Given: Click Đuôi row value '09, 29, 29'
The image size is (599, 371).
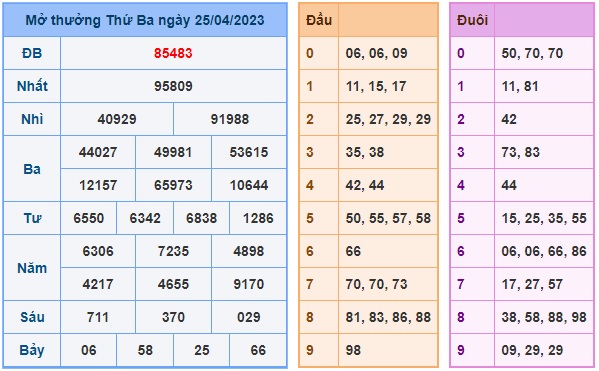Looking at the screenshot, I should (x=532, y=350).
